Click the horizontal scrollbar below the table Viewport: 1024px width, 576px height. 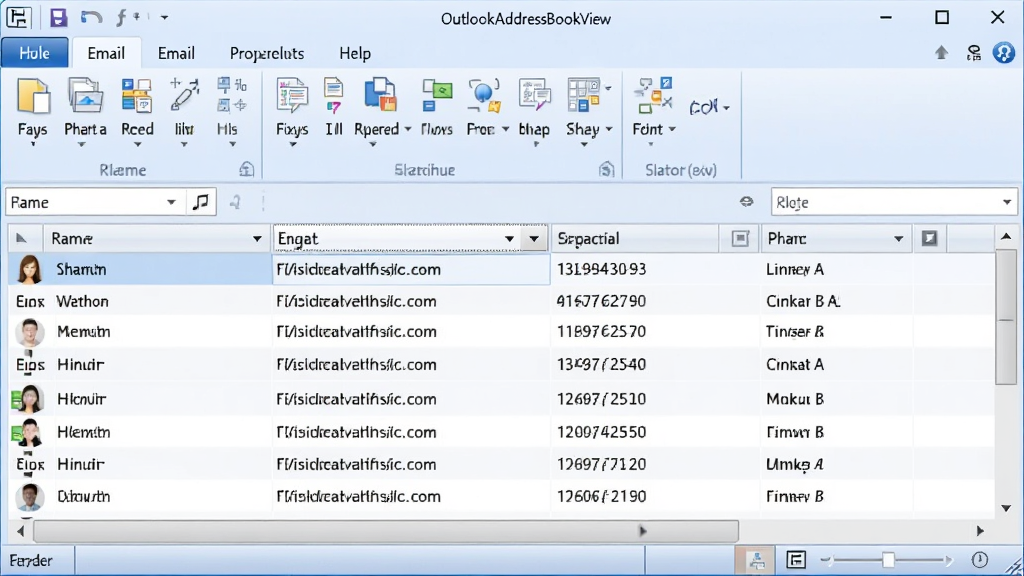coord(385,531)
